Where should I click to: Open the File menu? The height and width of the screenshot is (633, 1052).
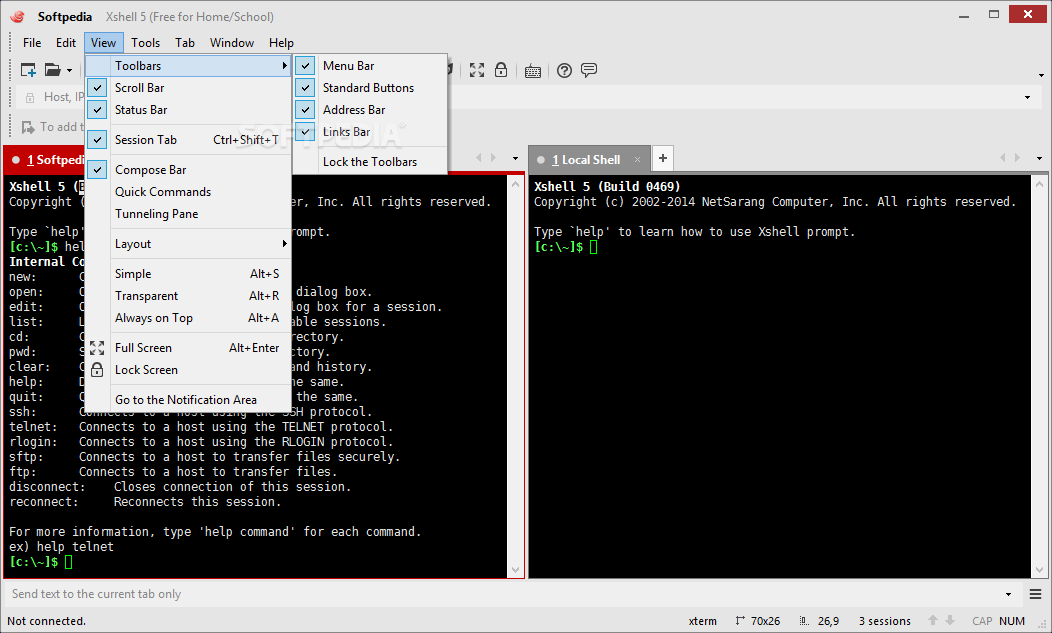point(32,43)
